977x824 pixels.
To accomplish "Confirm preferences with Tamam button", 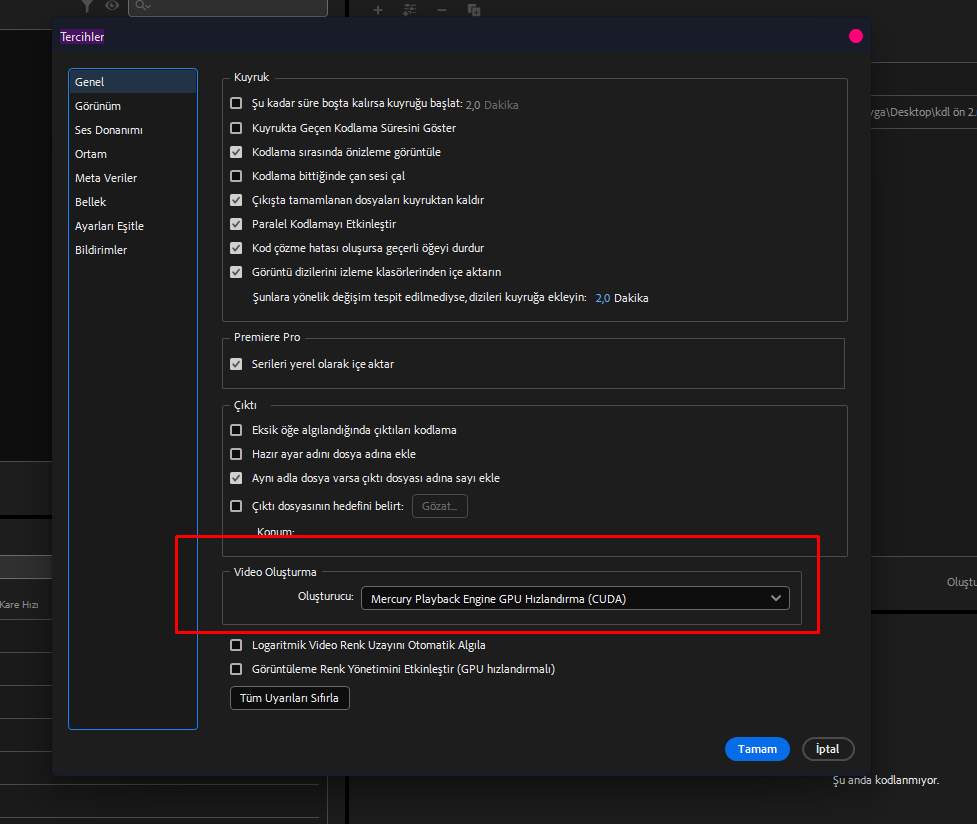I will click(x=757, y=749).
